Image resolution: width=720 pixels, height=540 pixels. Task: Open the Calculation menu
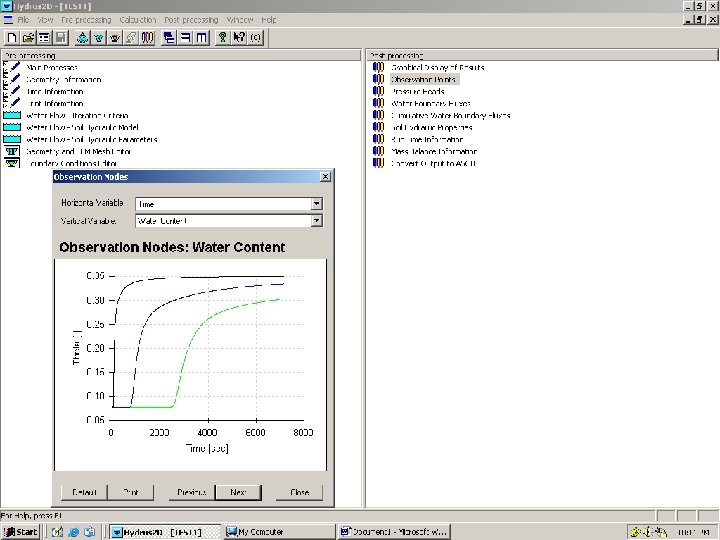137,20
